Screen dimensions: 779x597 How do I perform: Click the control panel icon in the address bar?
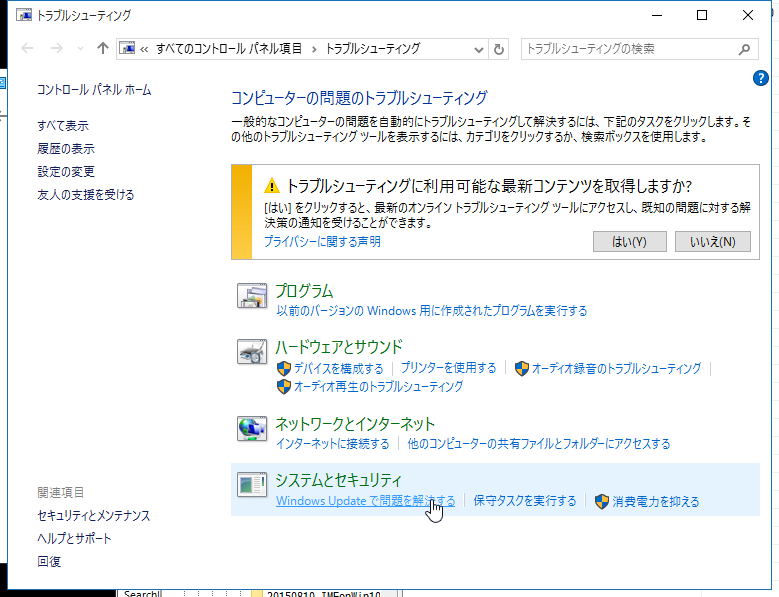(127, 48)
